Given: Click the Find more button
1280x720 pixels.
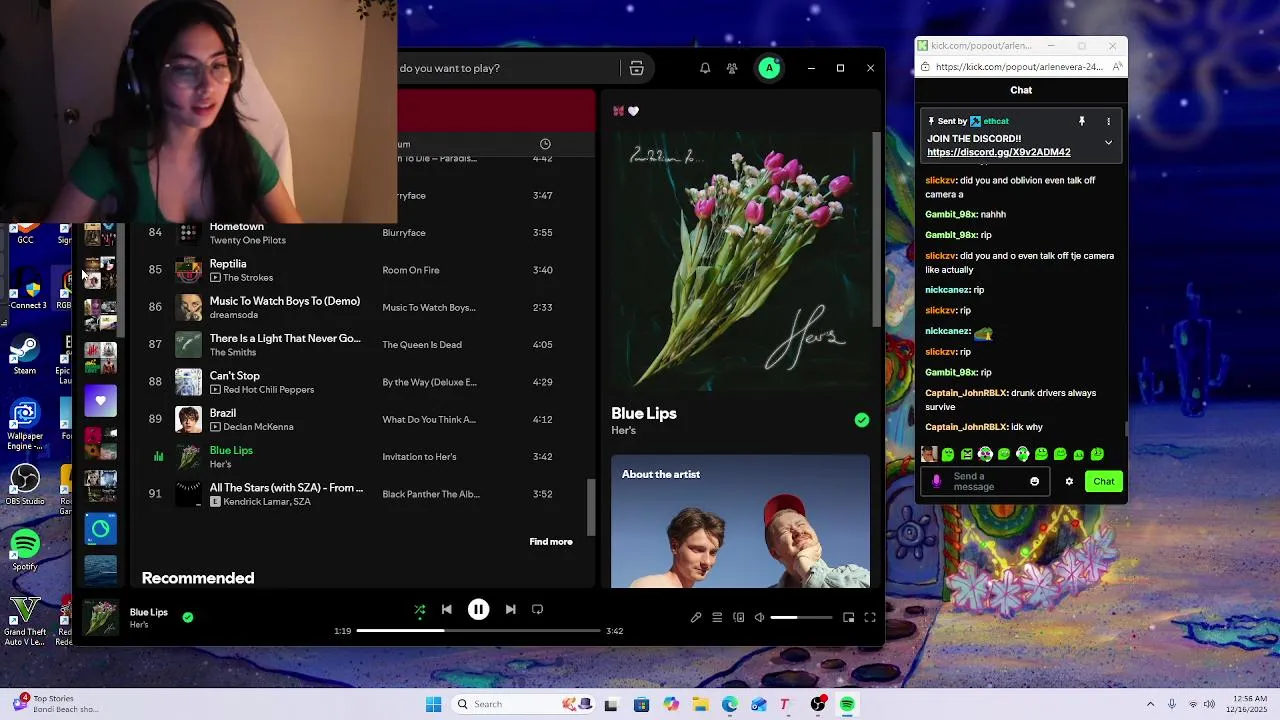Looking at the screenshot, I should point(551,542).
